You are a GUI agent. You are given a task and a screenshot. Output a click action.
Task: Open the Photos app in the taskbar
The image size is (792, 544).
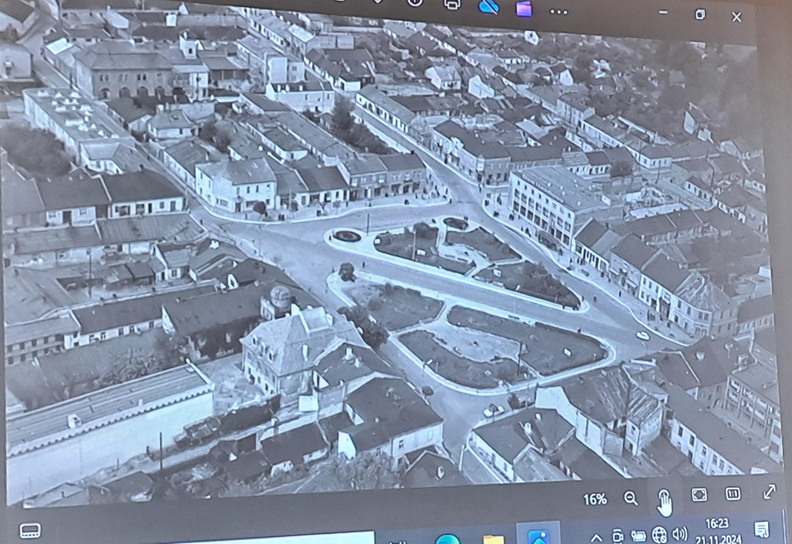coord(538,535)
